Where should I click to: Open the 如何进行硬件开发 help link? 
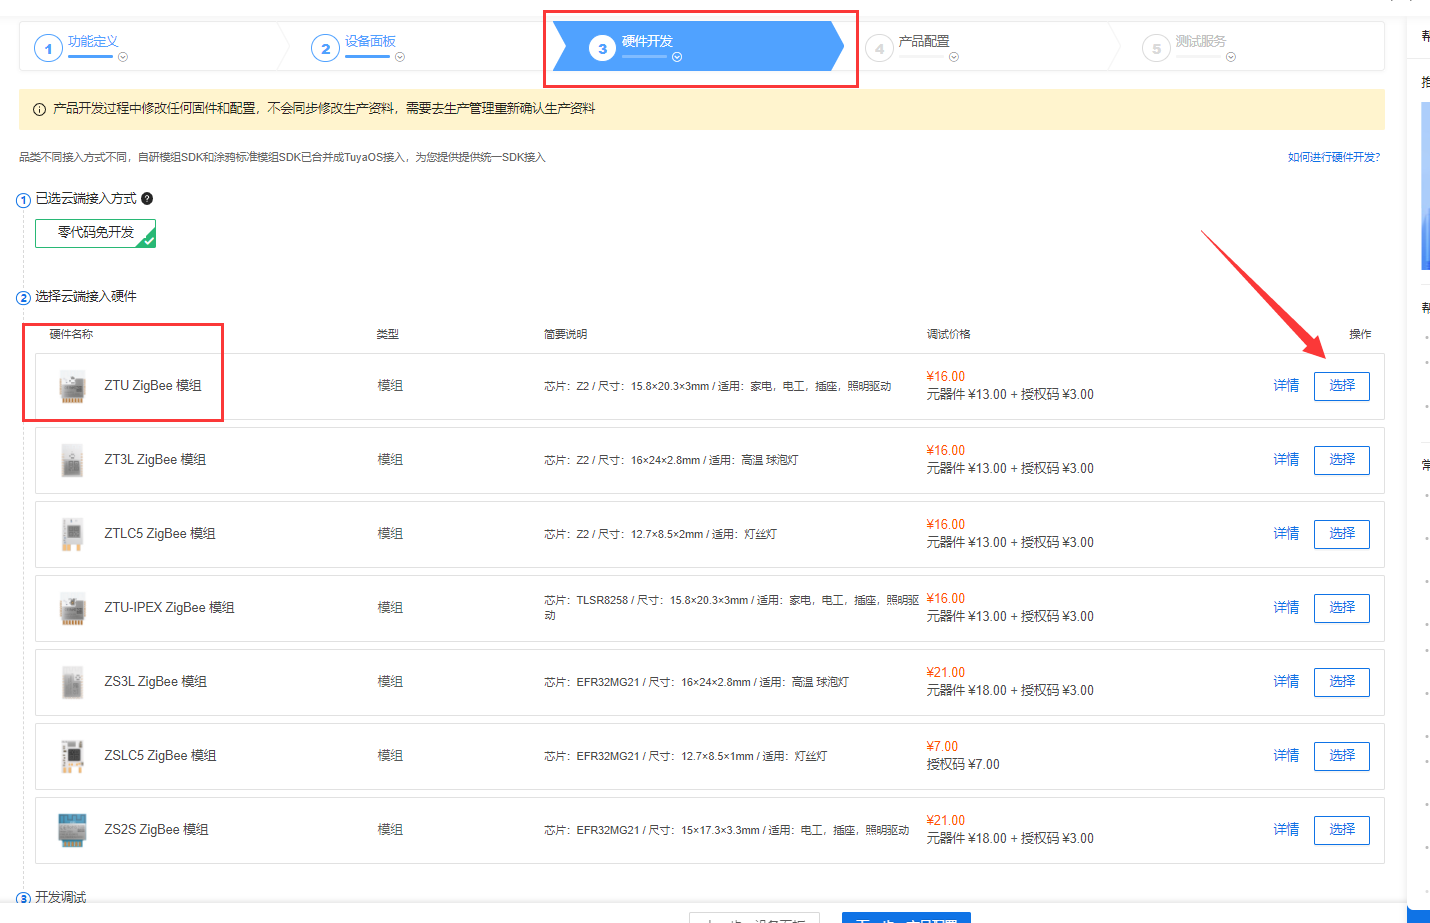pos(1333,157)
